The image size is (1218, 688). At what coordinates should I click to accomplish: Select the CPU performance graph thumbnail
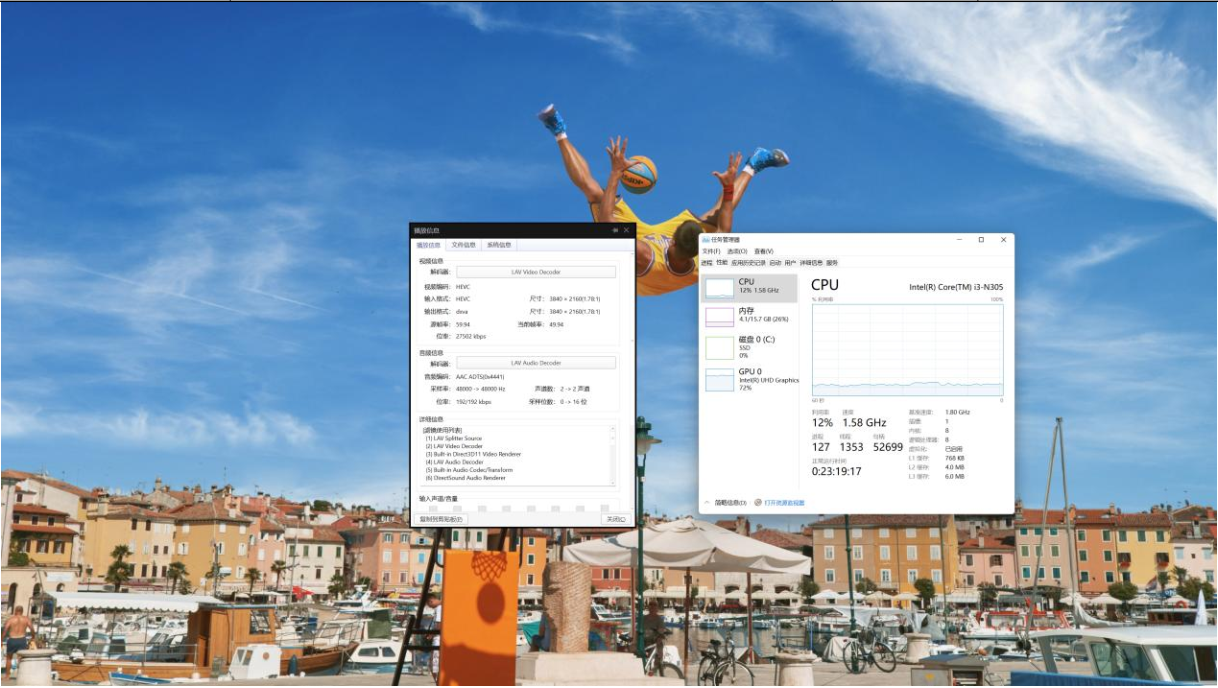(x=719, y=288)
